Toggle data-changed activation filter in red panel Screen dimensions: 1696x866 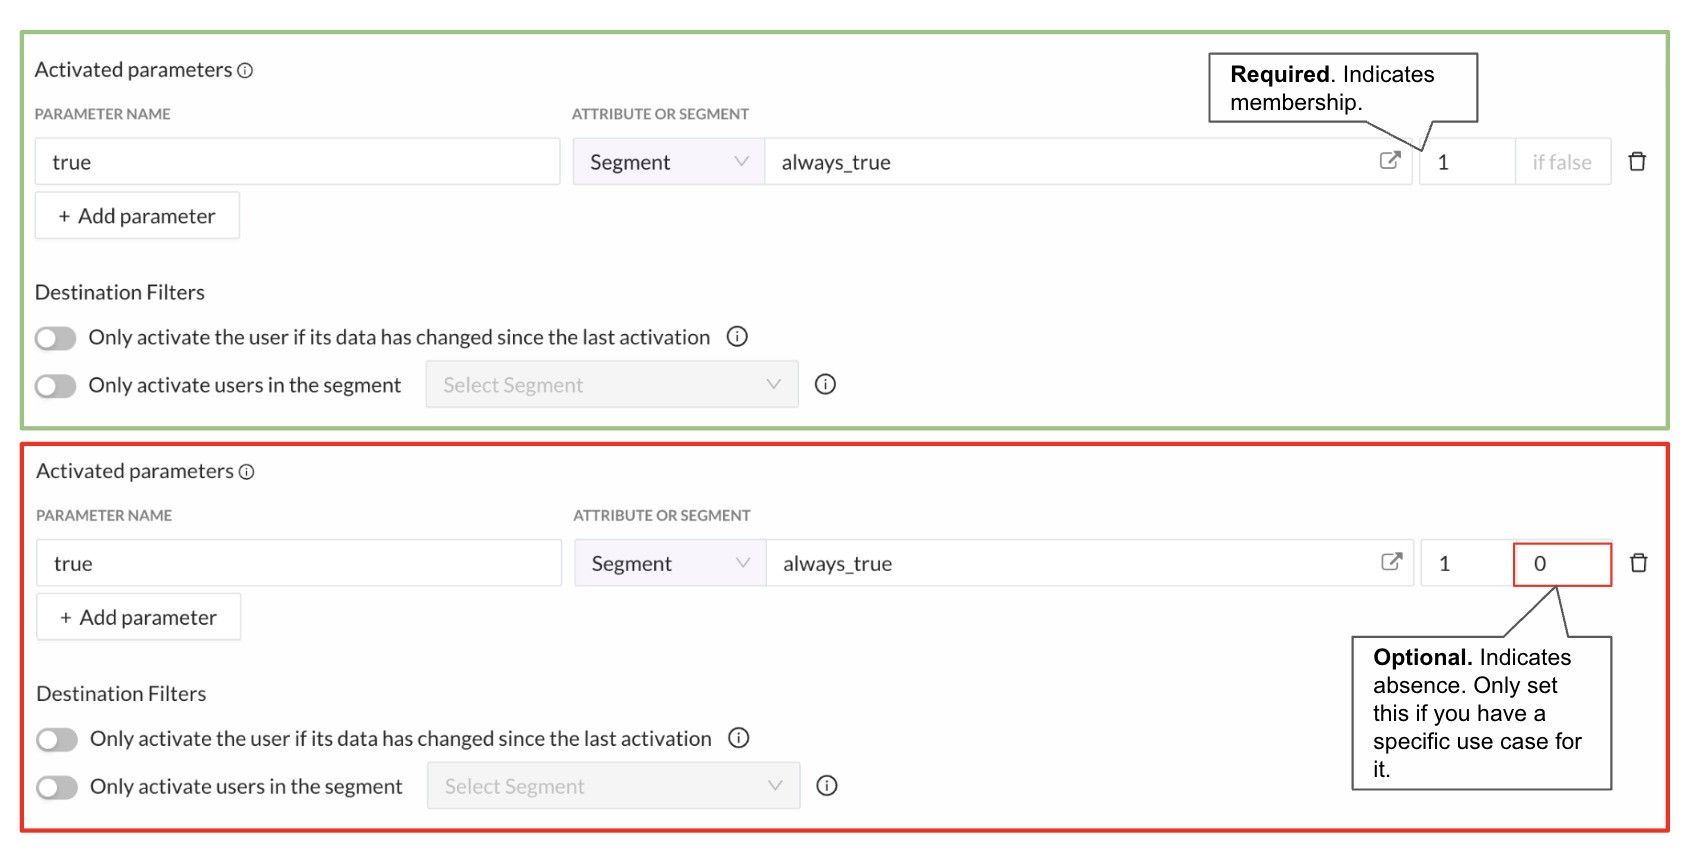pyautogui.click(x=57, y=740)
